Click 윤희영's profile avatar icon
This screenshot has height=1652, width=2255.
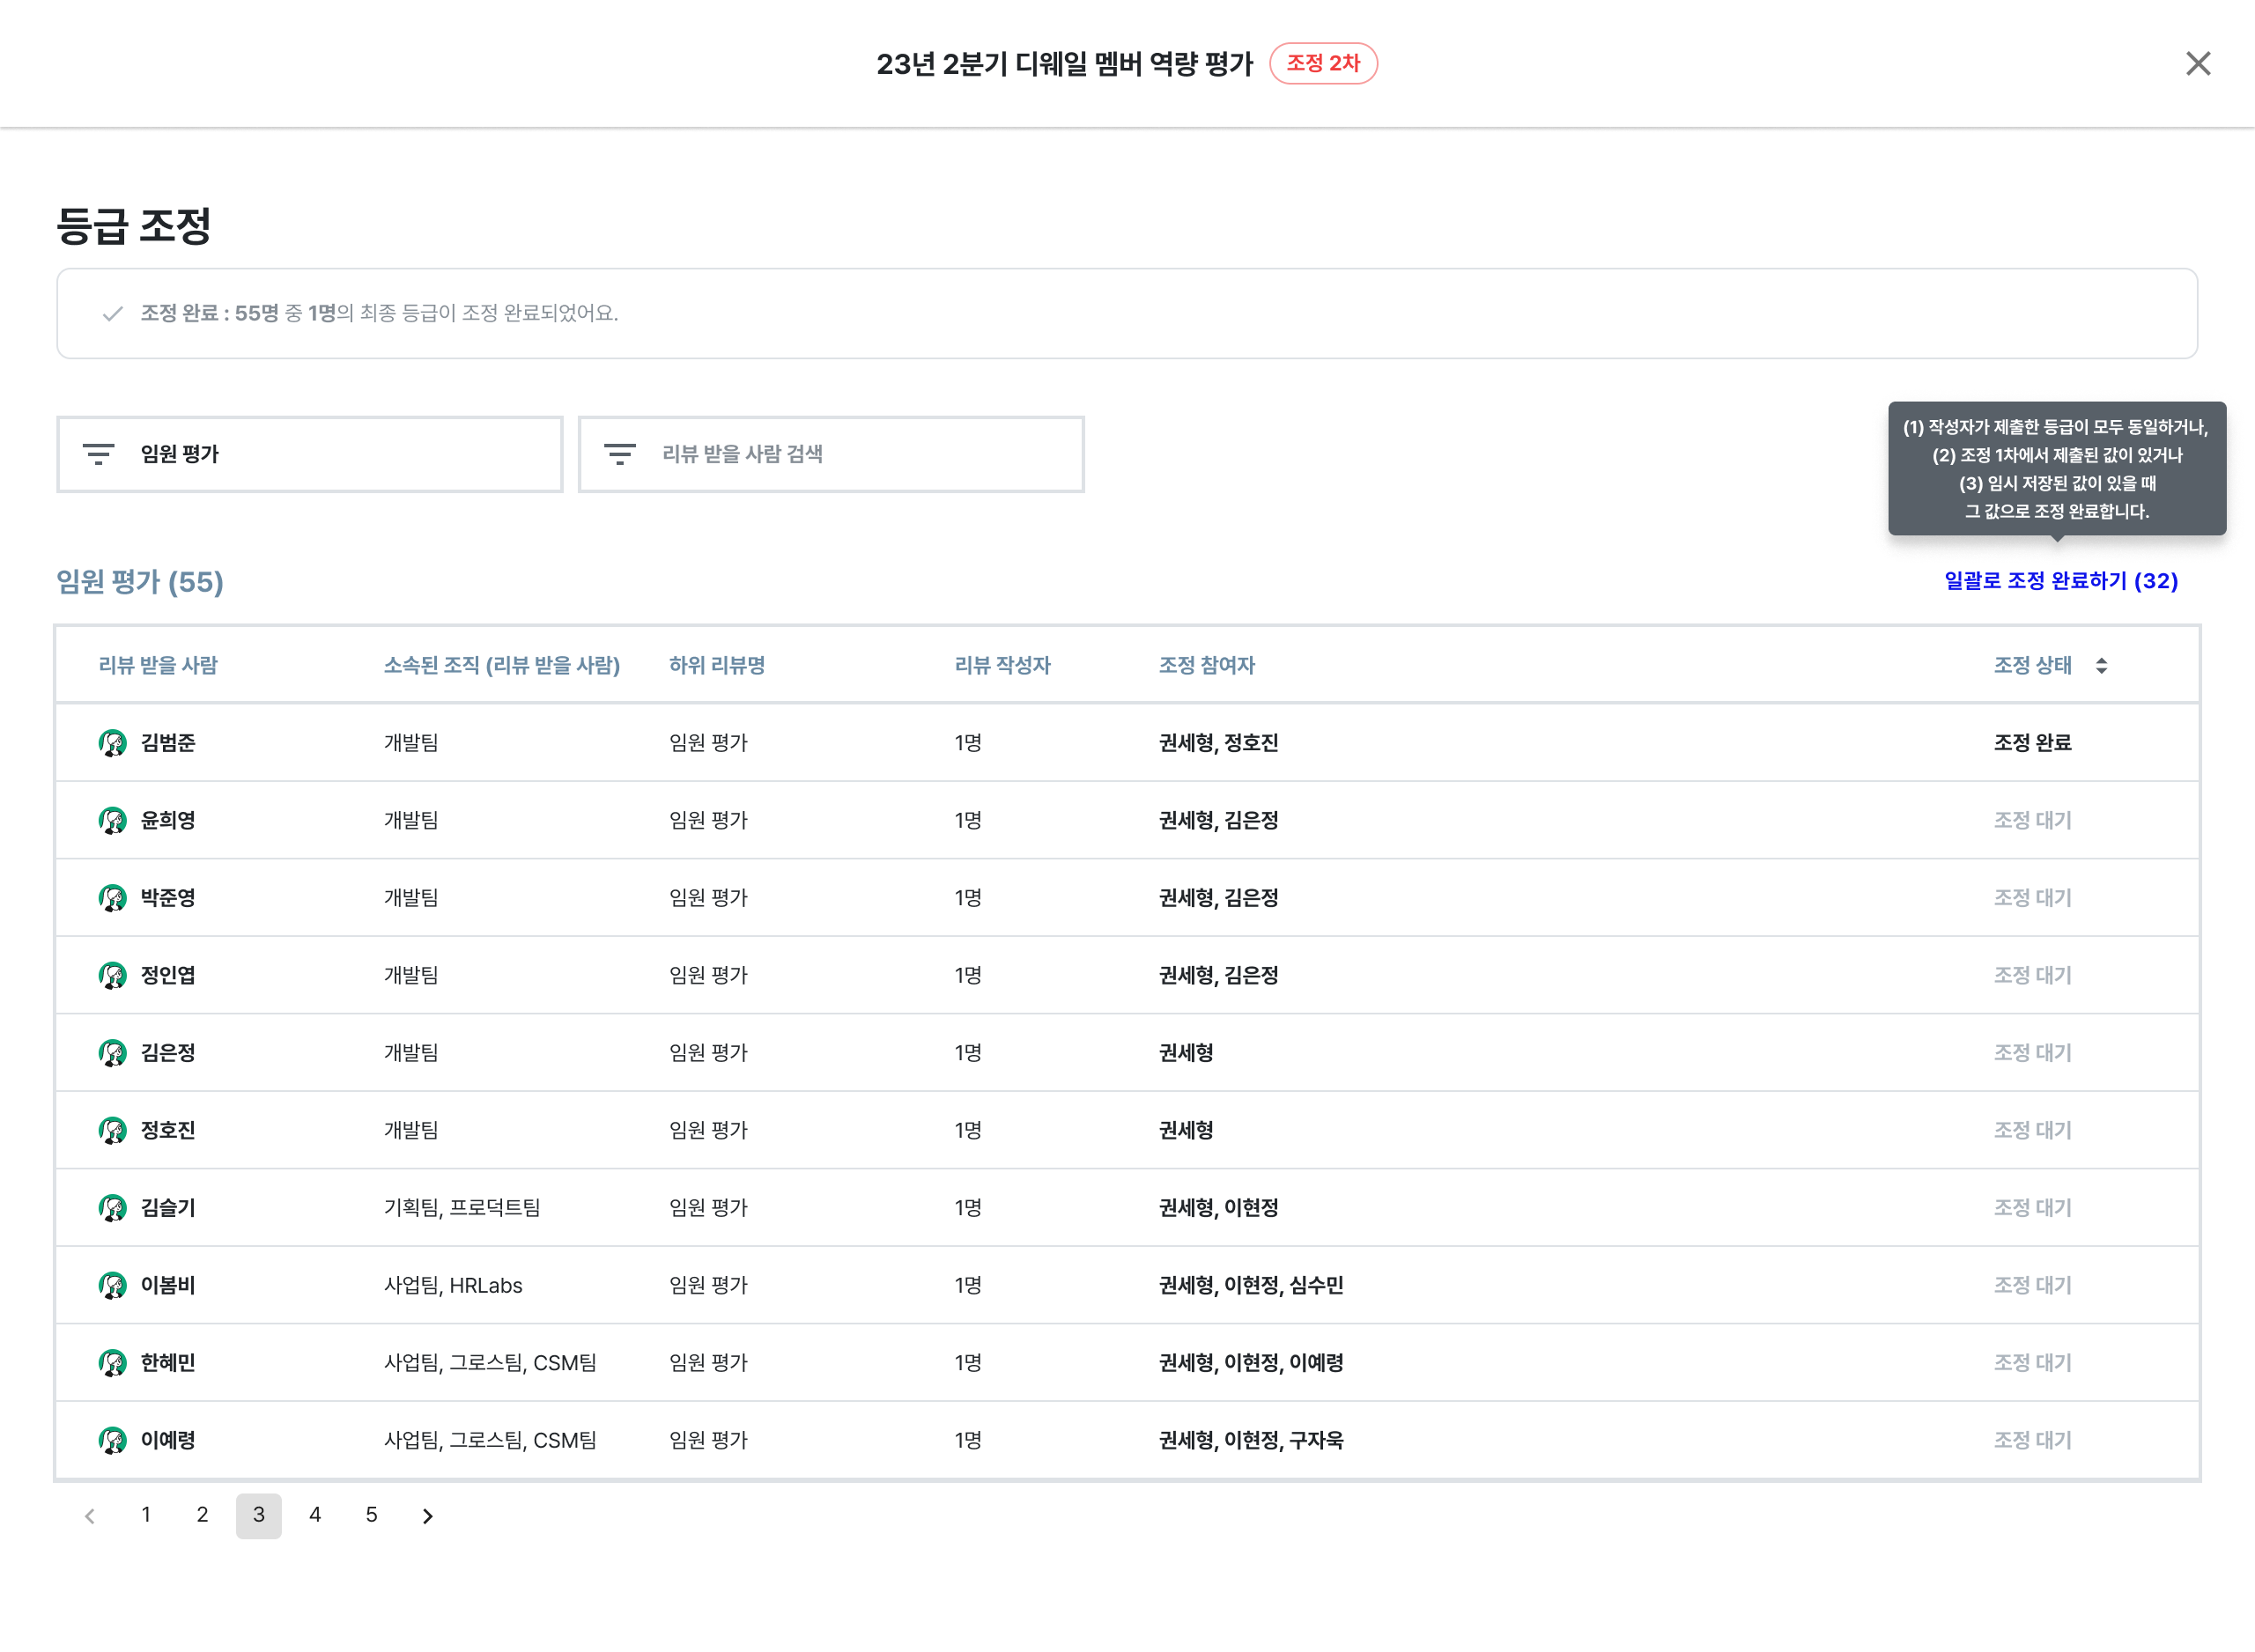click(113, 821)
